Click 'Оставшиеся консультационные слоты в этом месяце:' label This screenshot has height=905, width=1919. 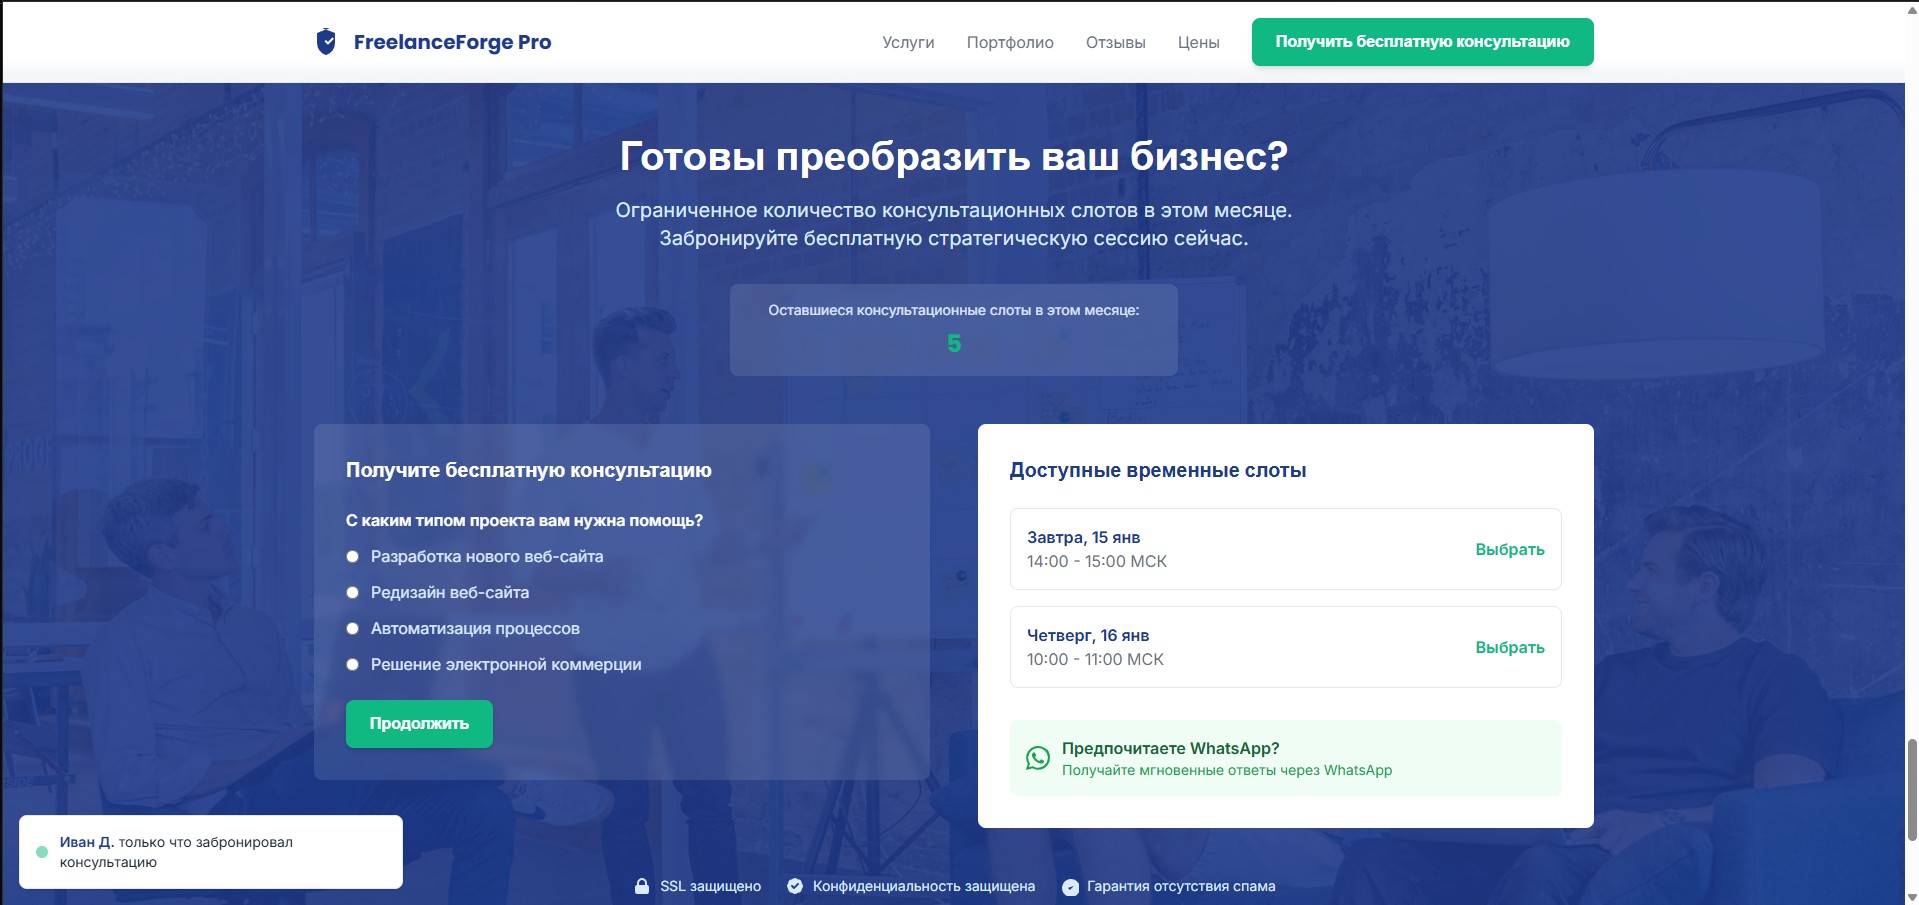(x=954, y=310)
